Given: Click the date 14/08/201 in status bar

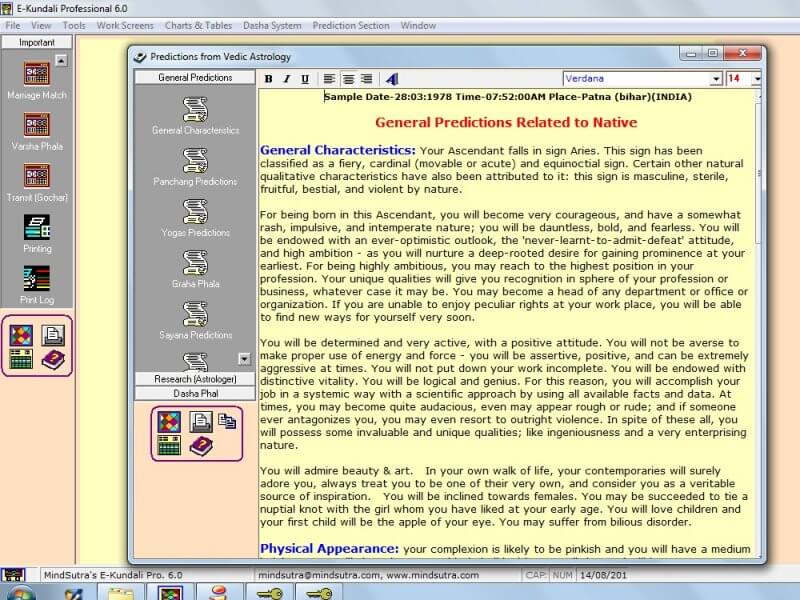Looking at the screenshot, I should (x=603, y=575).
